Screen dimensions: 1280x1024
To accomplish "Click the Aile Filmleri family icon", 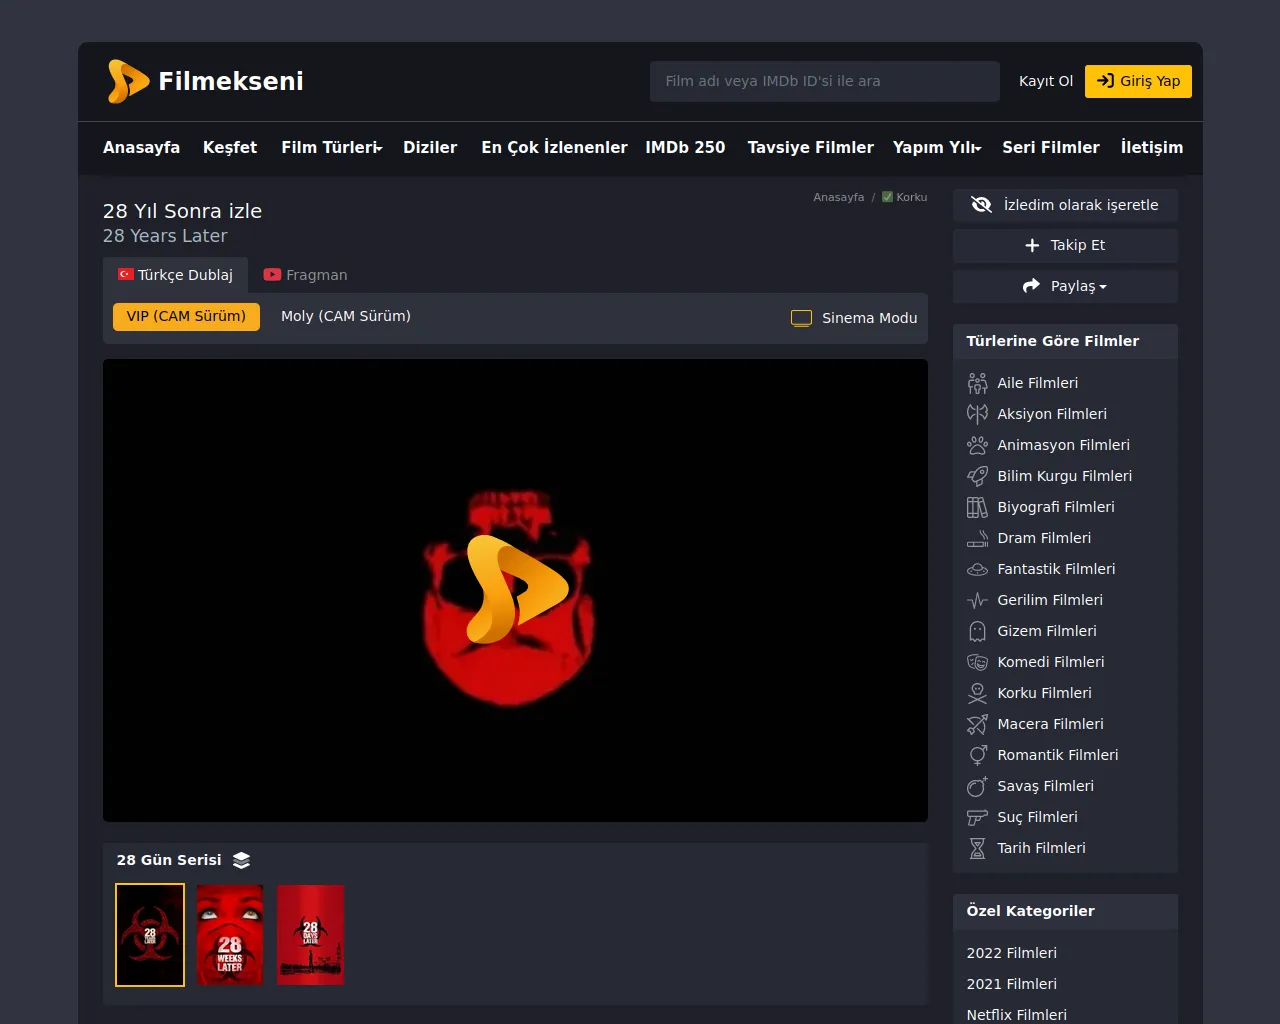I will (977, 383).
